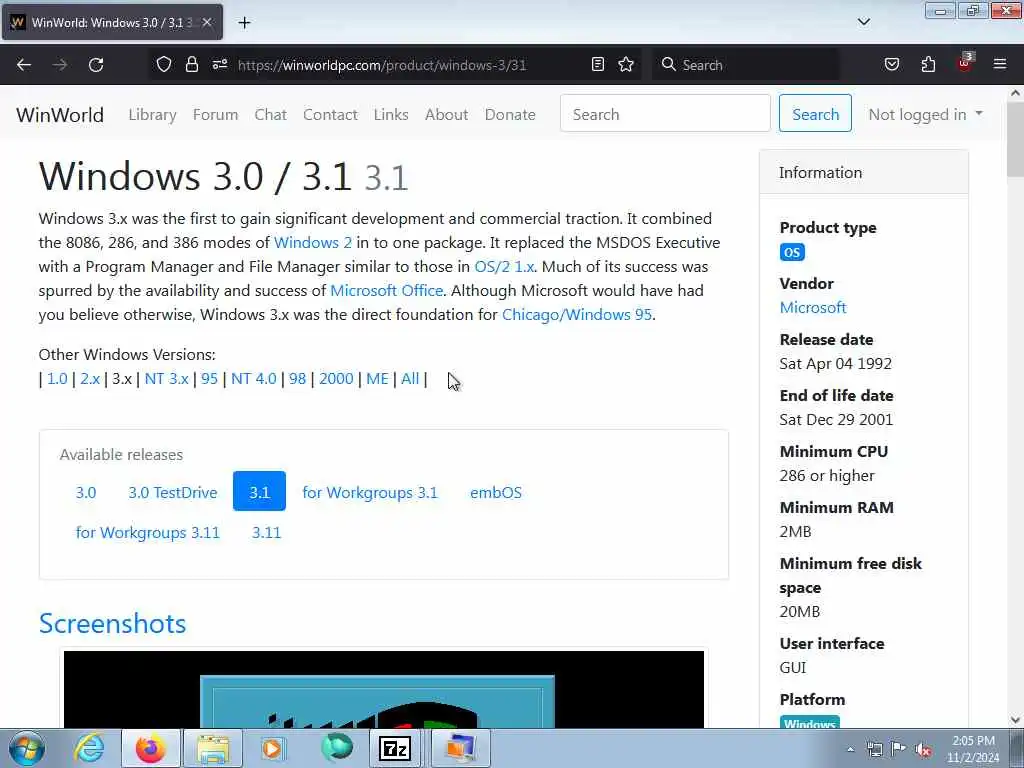The height and width of the screenshot is (768, 1024).
Task: Open the extensions puzzle-piece icon
Action: click(x=928, y=64)
